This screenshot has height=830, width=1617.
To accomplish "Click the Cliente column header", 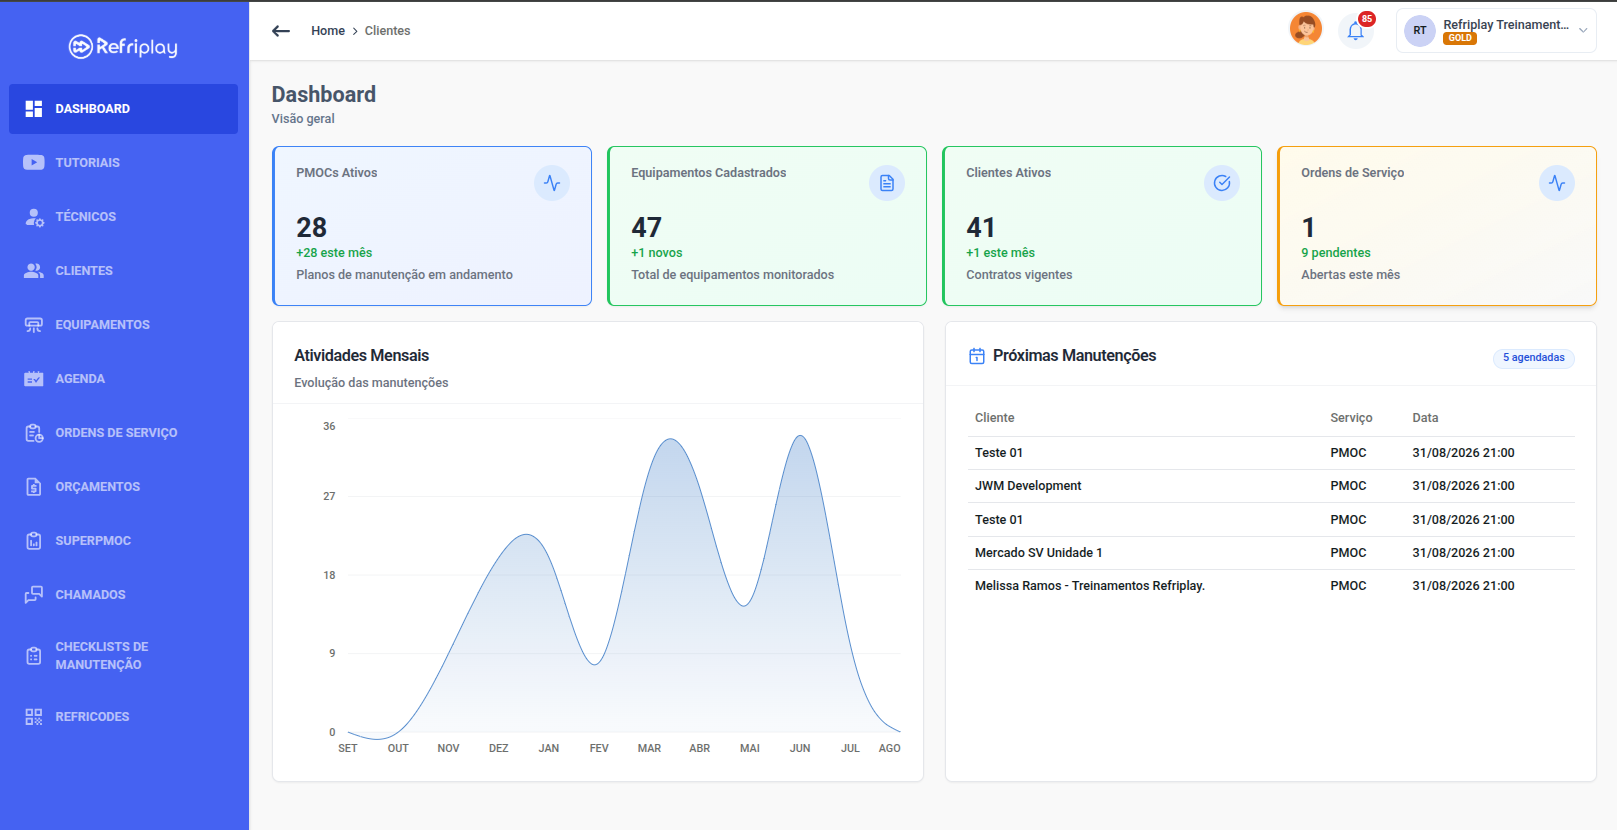I will click(x=994, y=418).
